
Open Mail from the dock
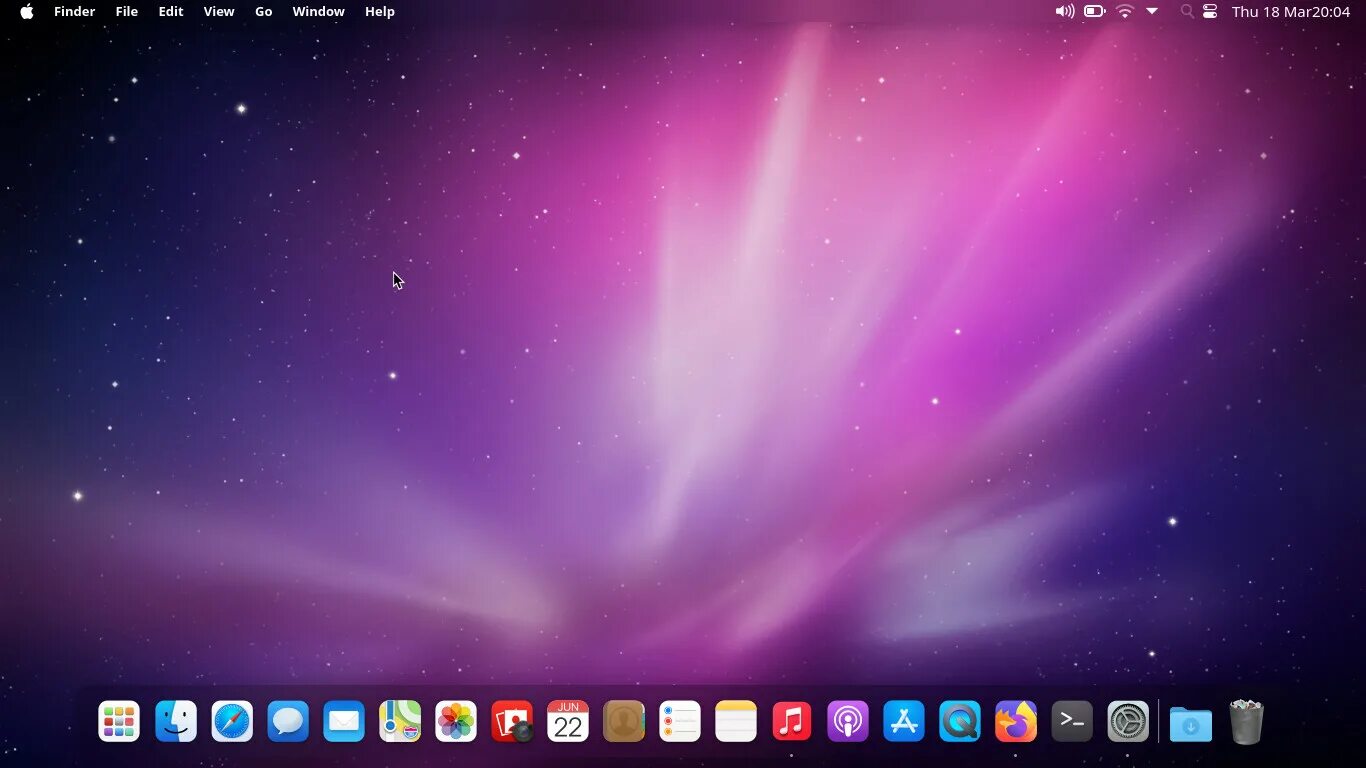[x=344, y=721]
